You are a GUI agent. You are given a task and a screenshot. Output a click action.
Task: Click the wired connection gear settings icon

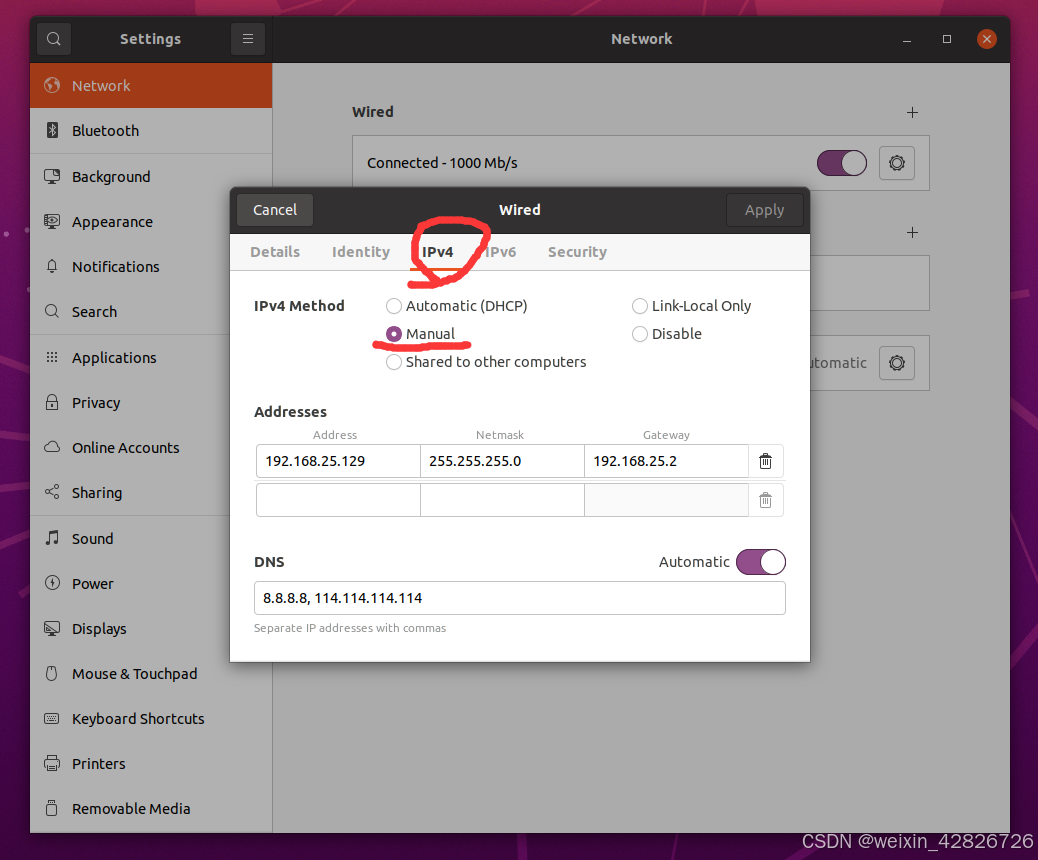896,163
